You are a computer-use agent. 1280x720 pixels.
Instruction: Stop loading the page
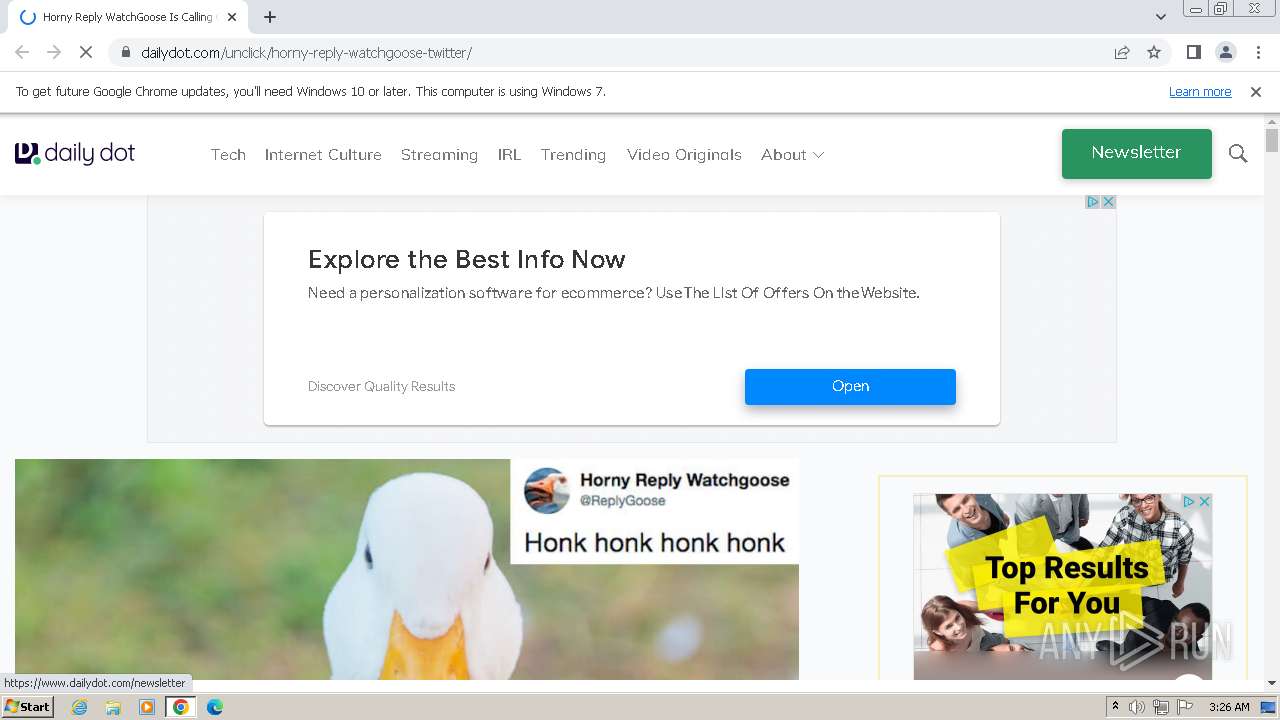[x=86, y=52]
